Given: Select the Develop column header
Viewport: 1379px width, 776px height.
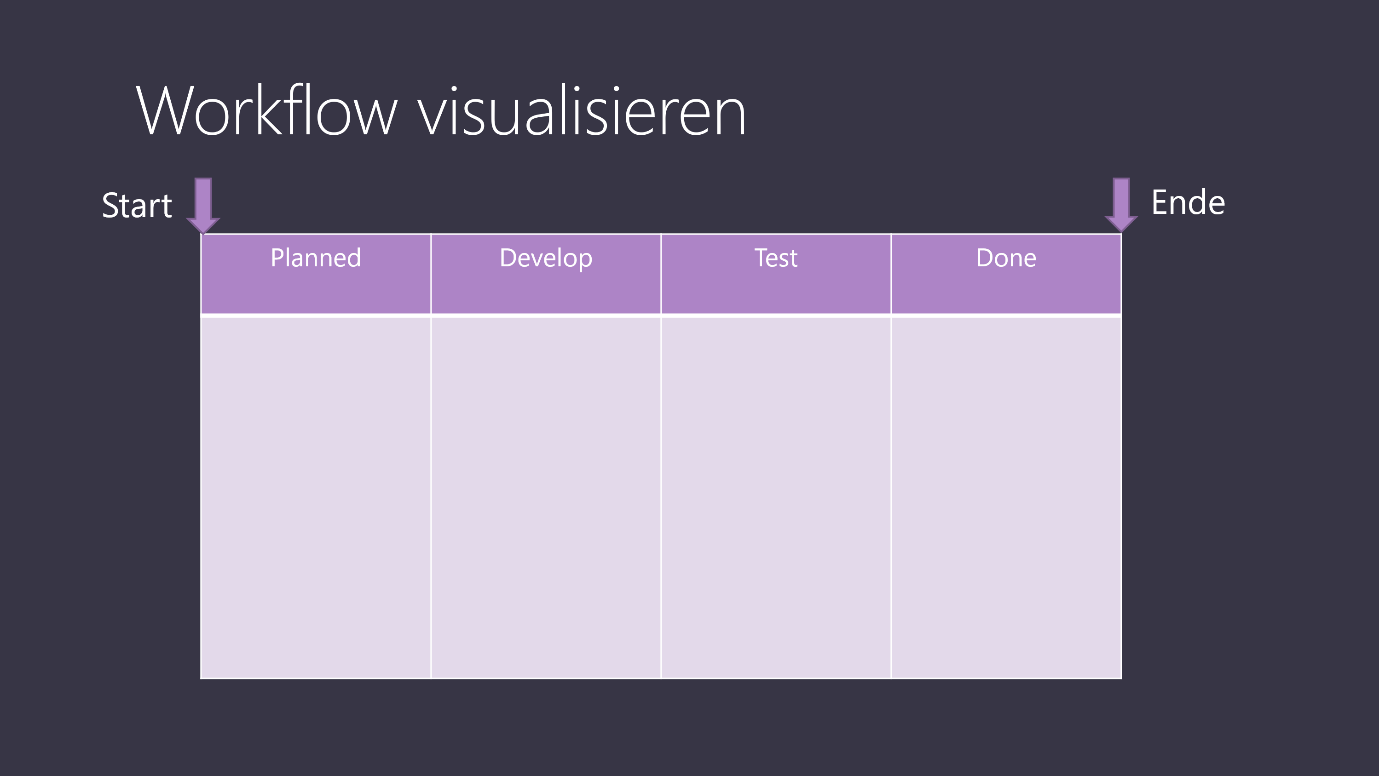Looking at the screenshot, I should pyautogui.click(x=546, y=274).
